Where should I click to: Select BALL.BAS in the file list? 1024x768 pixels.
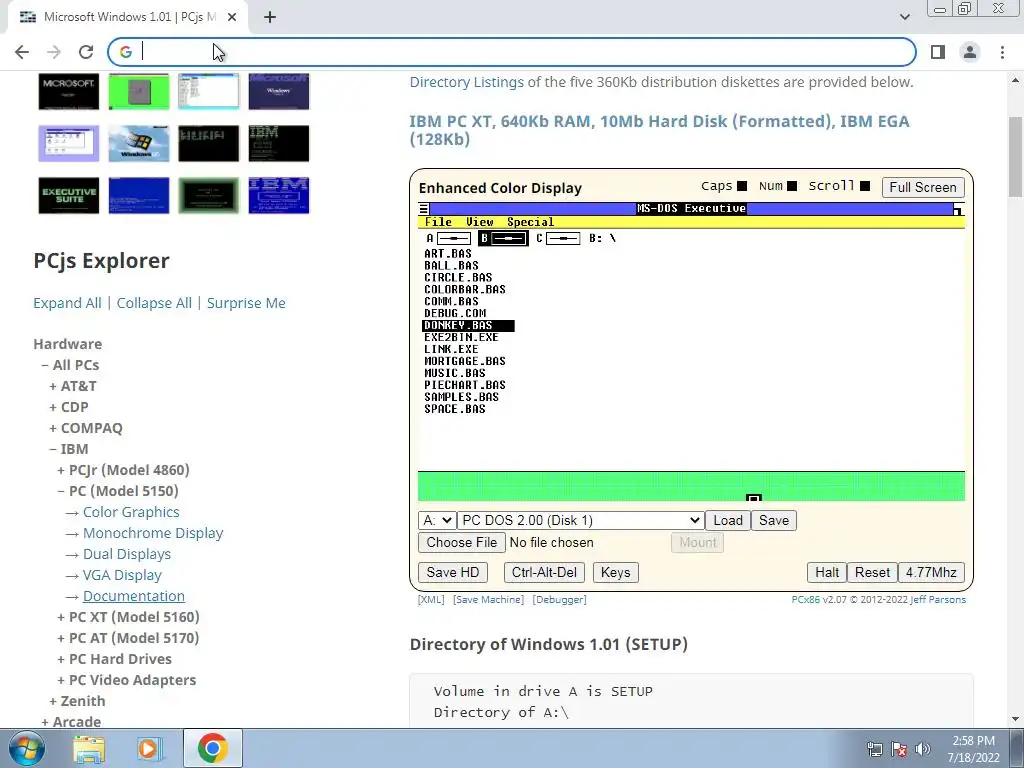(x=451, y=266)
